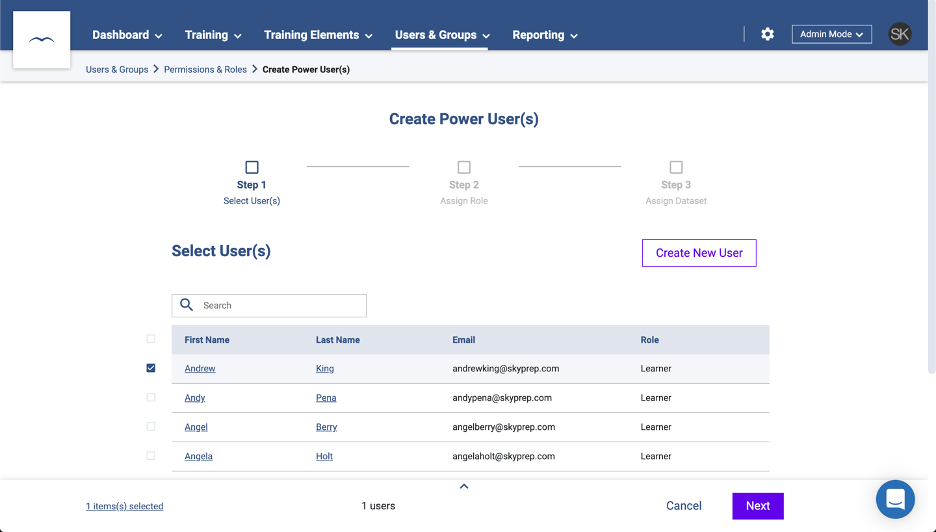The height and width of the screenshot is (532, 936).
Task: Open the Reporting menu
Action: [545, 35]
